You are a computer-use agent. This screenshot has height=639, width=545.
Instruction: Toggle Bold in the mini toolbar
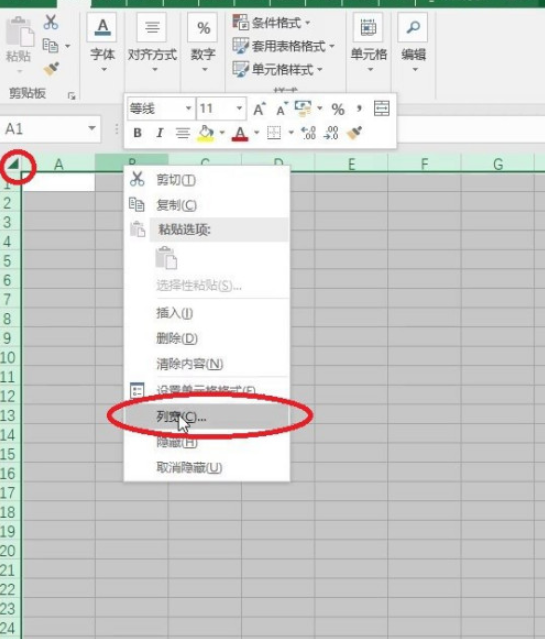pyautogui.click(x=137, y=133)
